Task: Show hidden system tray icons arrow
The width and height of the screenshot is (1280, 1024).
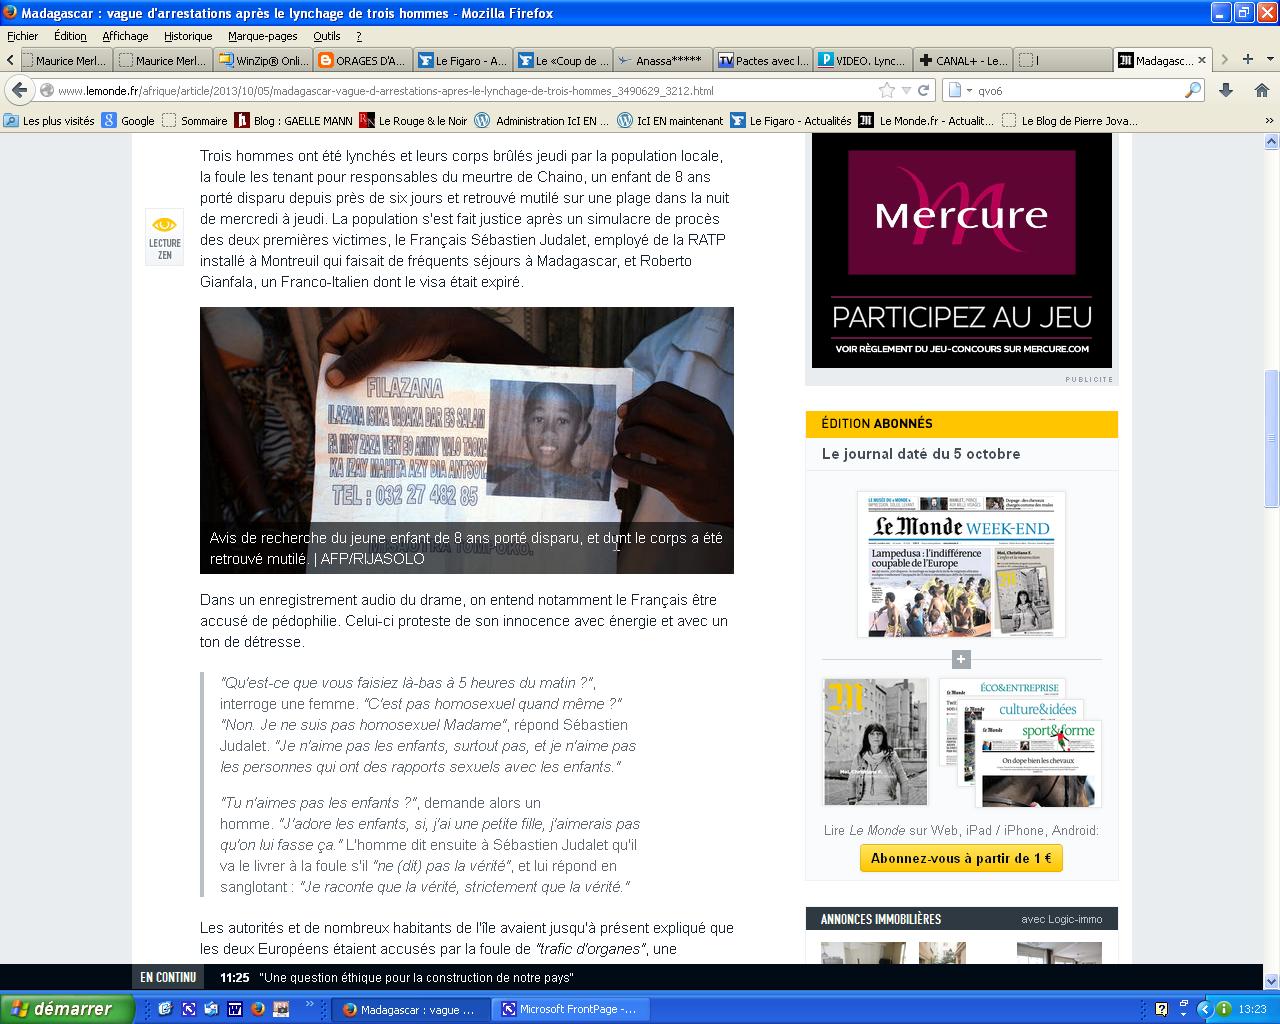Action: (x=1206, y=1009)
